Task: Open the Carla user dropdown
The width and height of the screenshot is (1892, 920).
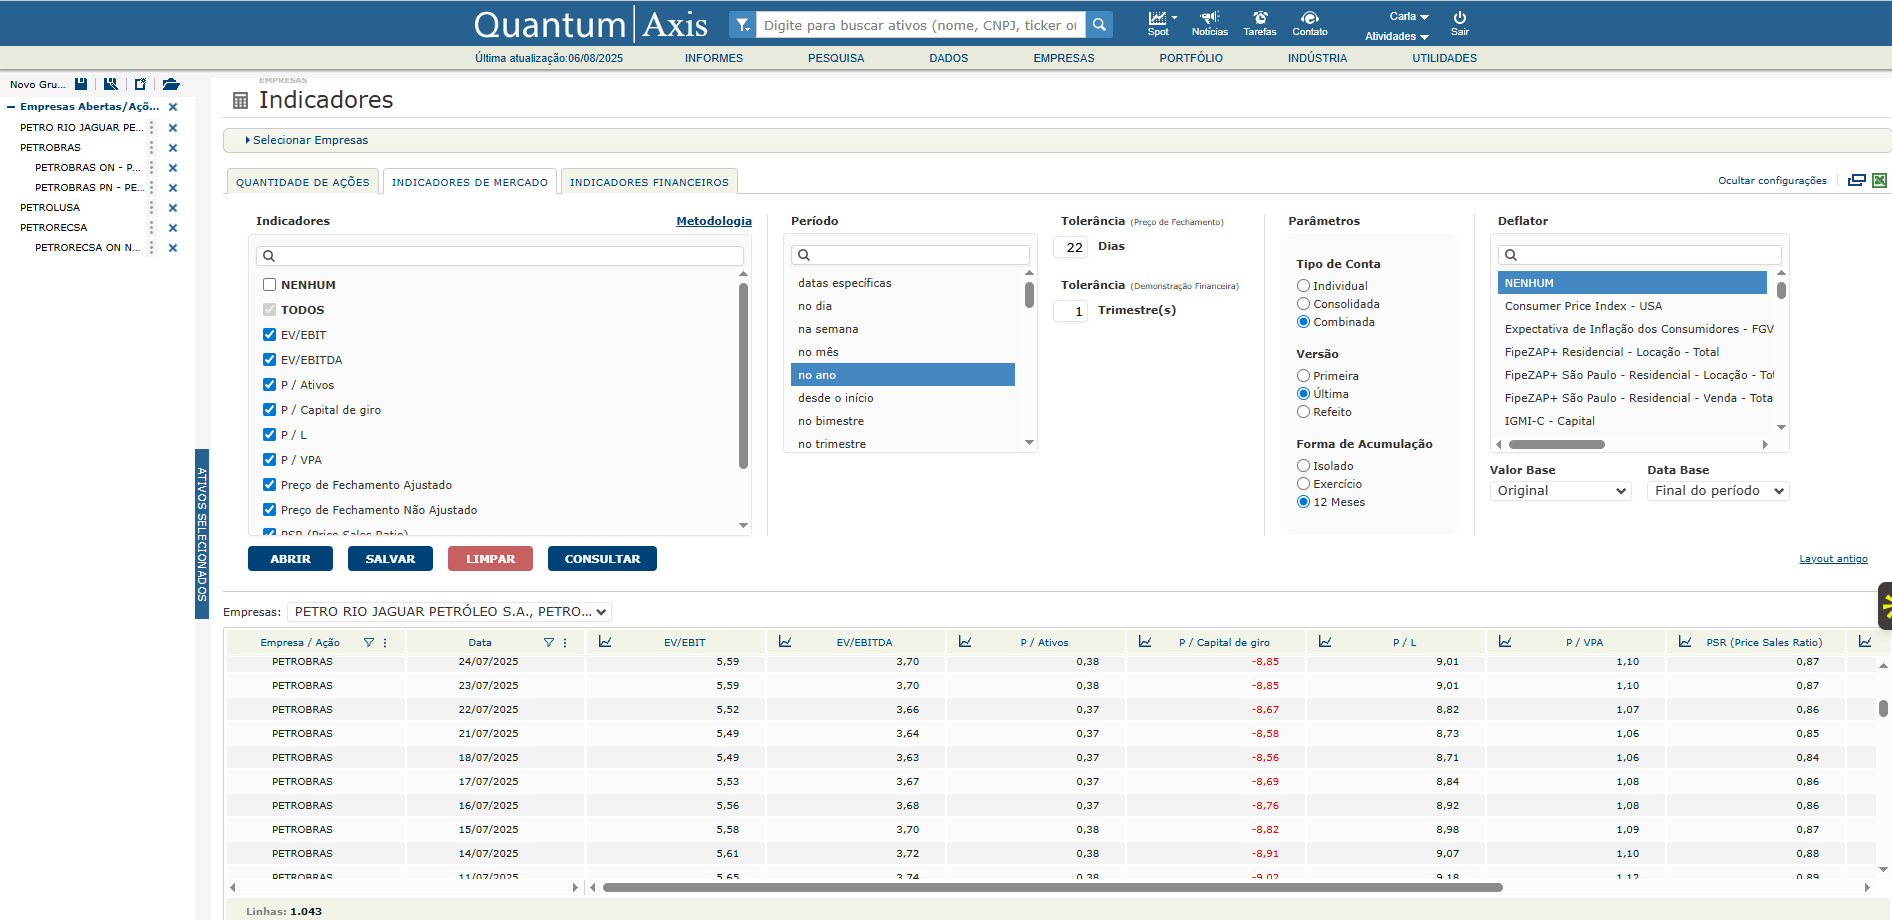Action: [1409, 16]
